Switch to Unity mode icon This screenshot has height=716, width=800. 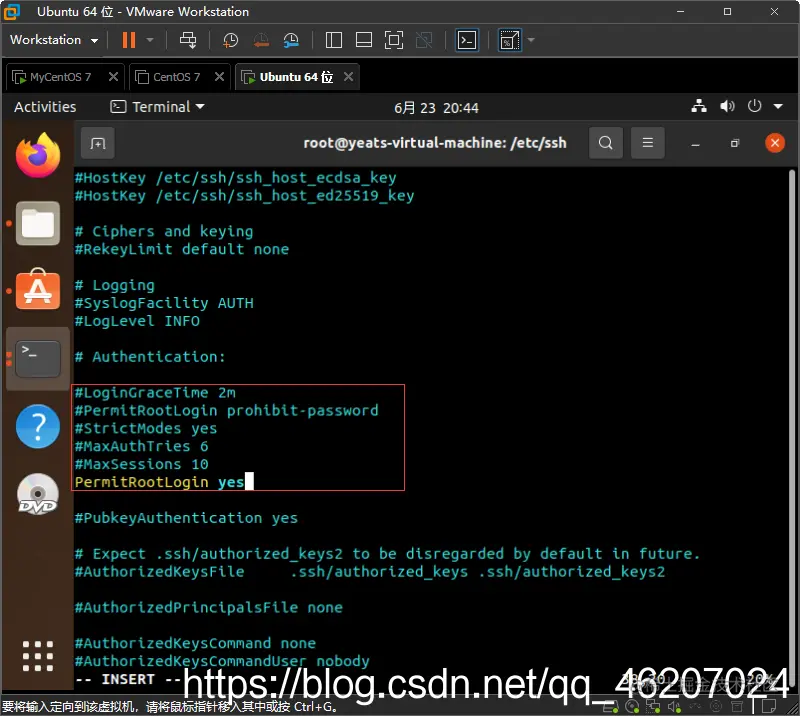(x=424, y=40)
